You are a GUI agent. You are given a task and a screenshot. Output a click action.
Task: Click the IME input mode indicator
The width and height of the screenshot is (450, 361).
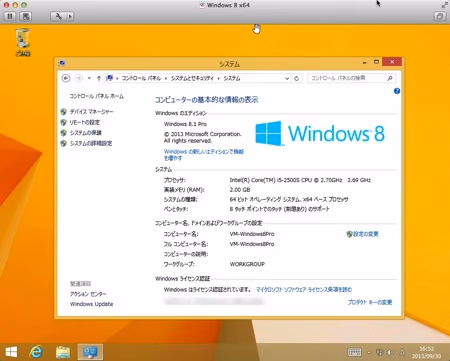402,352
